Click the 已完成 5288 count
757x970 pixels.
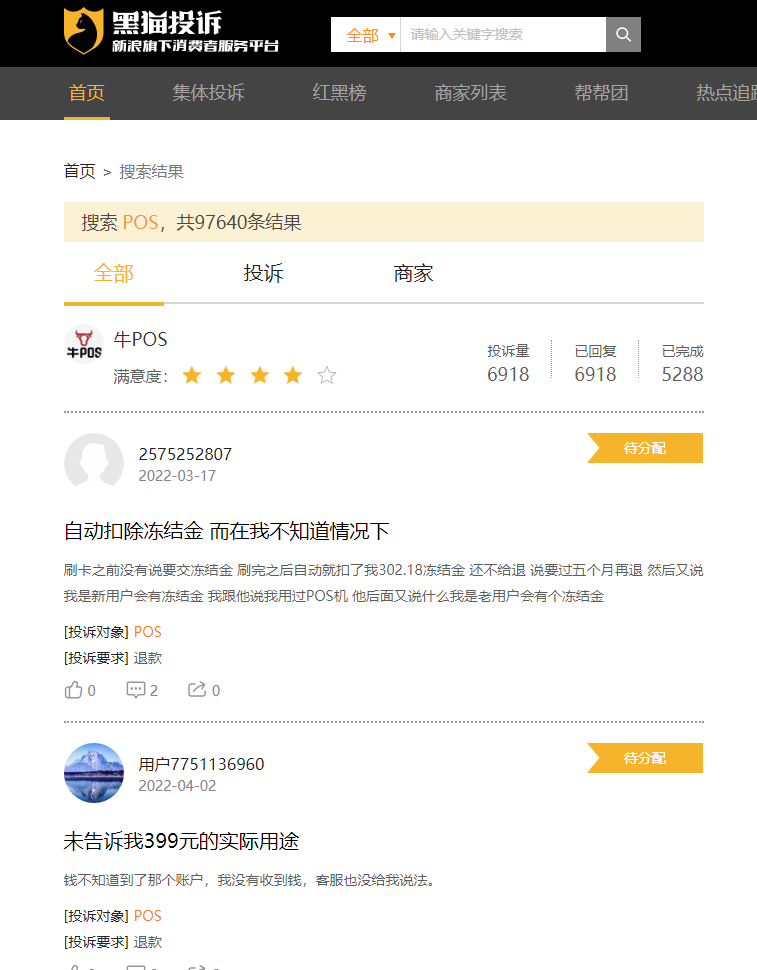tap(683, 363)
